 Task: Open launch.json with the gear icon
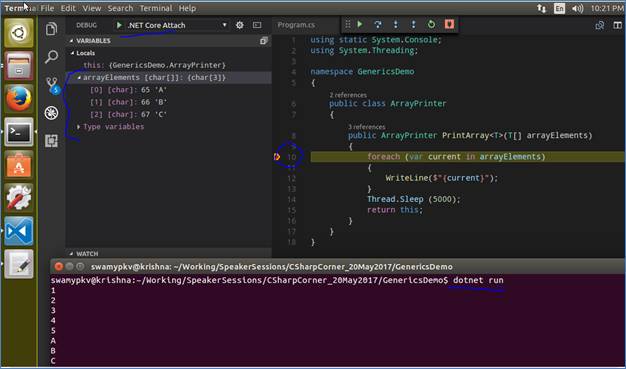[240, 25]
